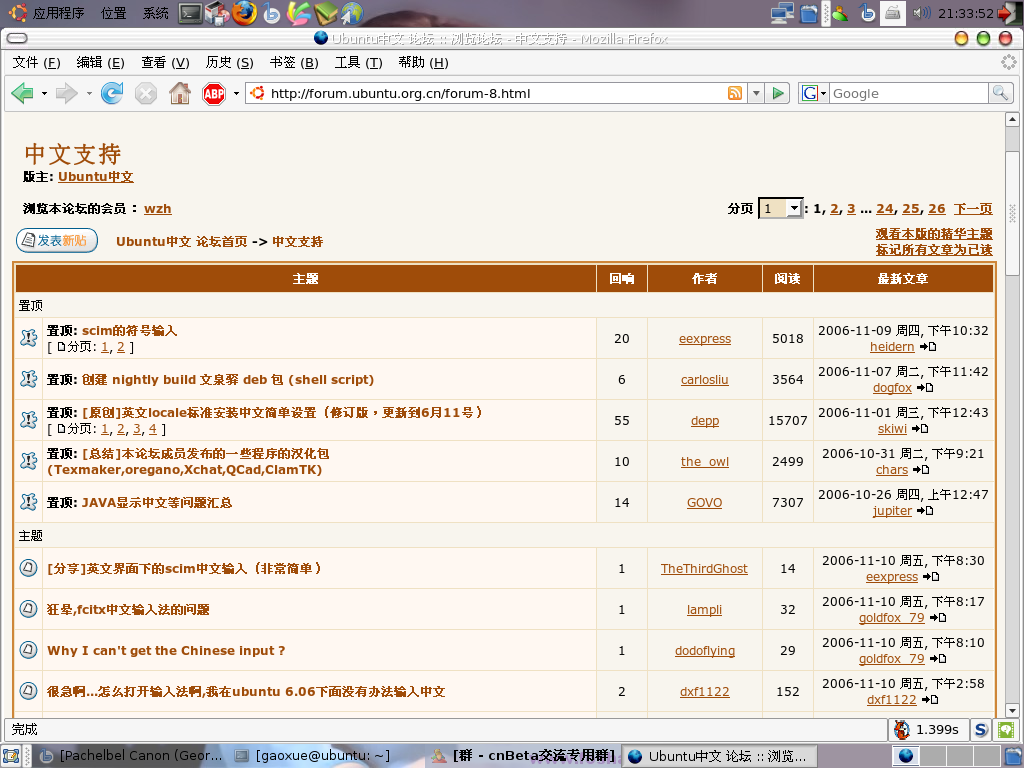The width and height of the screenshot is (1024, 768).
Task: Click the green Go arrow button
Action: 778,93
